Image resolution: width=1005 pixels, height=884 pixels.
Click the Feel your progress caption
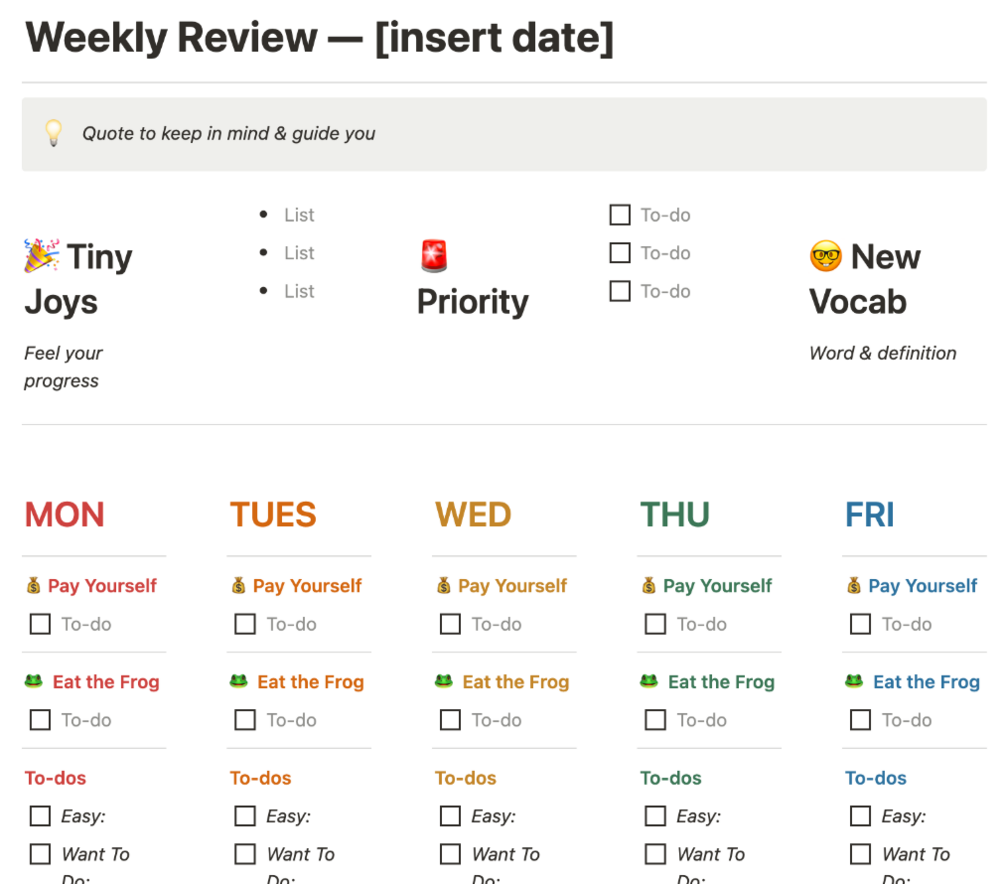(x=63, y=367)
